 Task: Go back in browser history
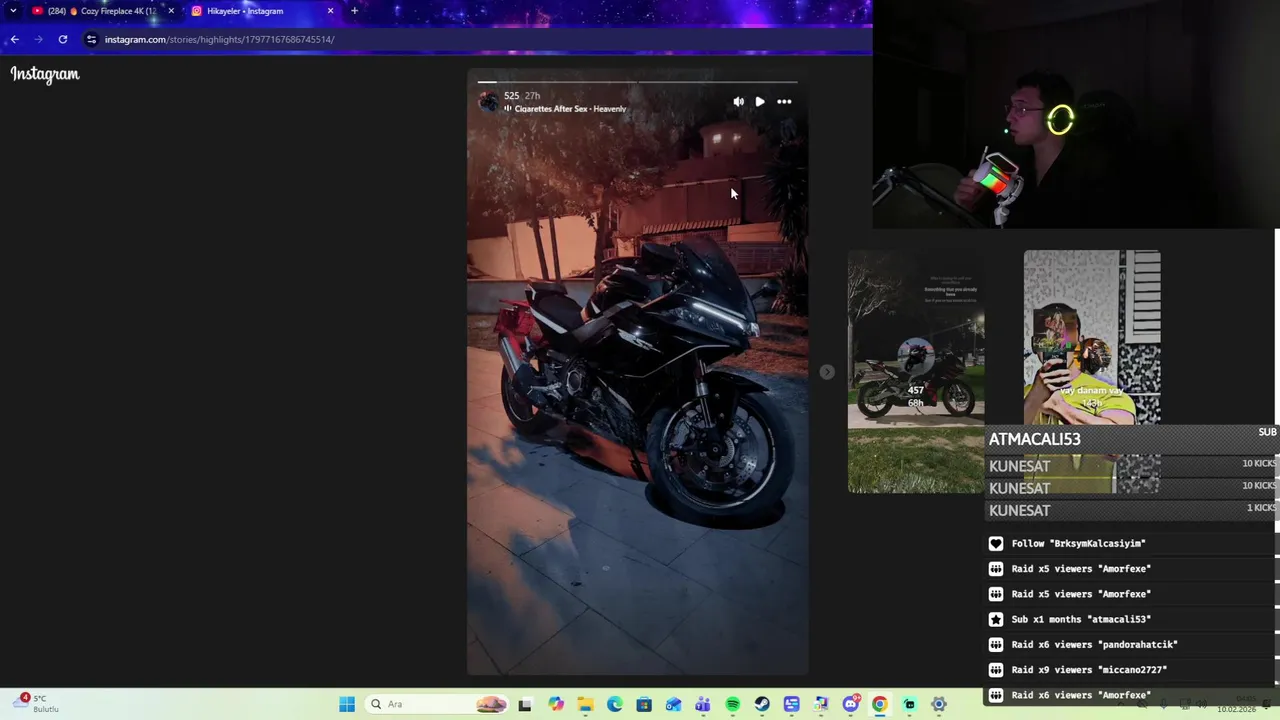15,39
